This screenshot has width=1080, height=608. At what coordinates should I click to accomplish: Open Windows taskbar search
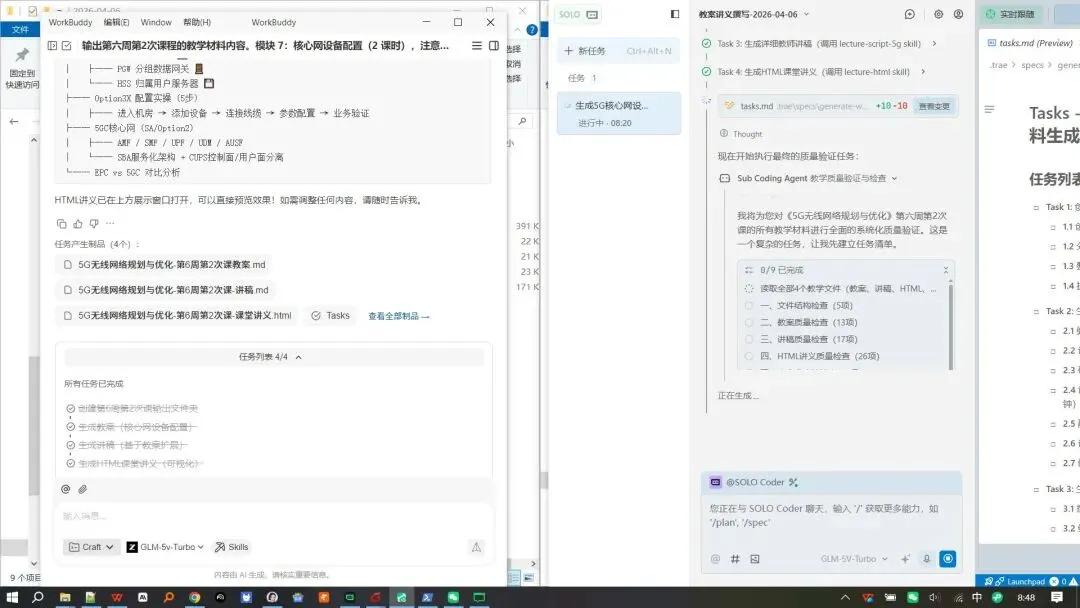click(38, 597)
